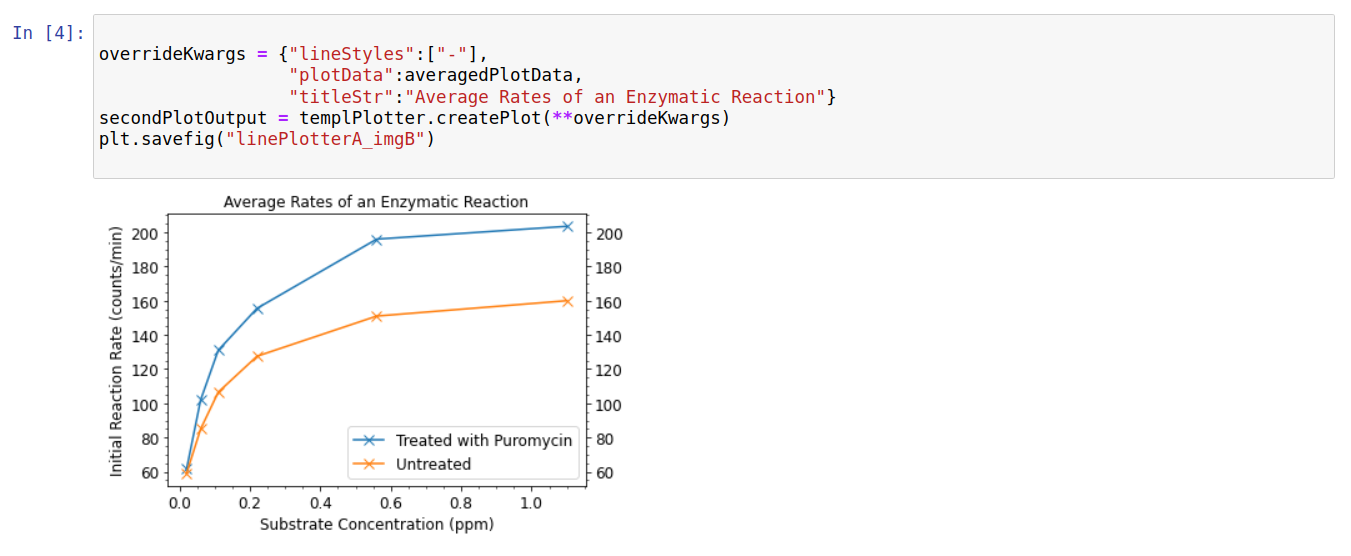
Task: Click the blue marker at 0.56 substrate concentration
Action: pos(377,239)
